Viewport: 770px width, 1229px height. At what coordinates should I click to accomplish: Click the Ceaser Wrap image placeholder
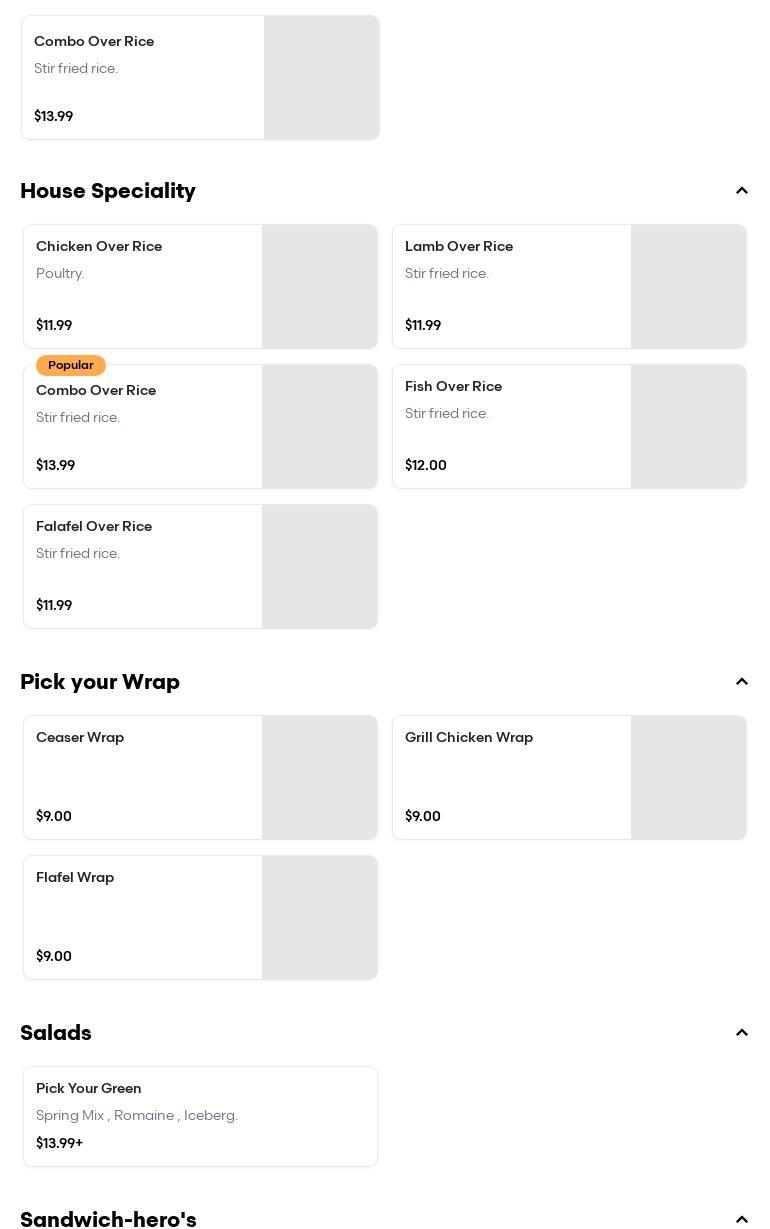tap(320, 778)
